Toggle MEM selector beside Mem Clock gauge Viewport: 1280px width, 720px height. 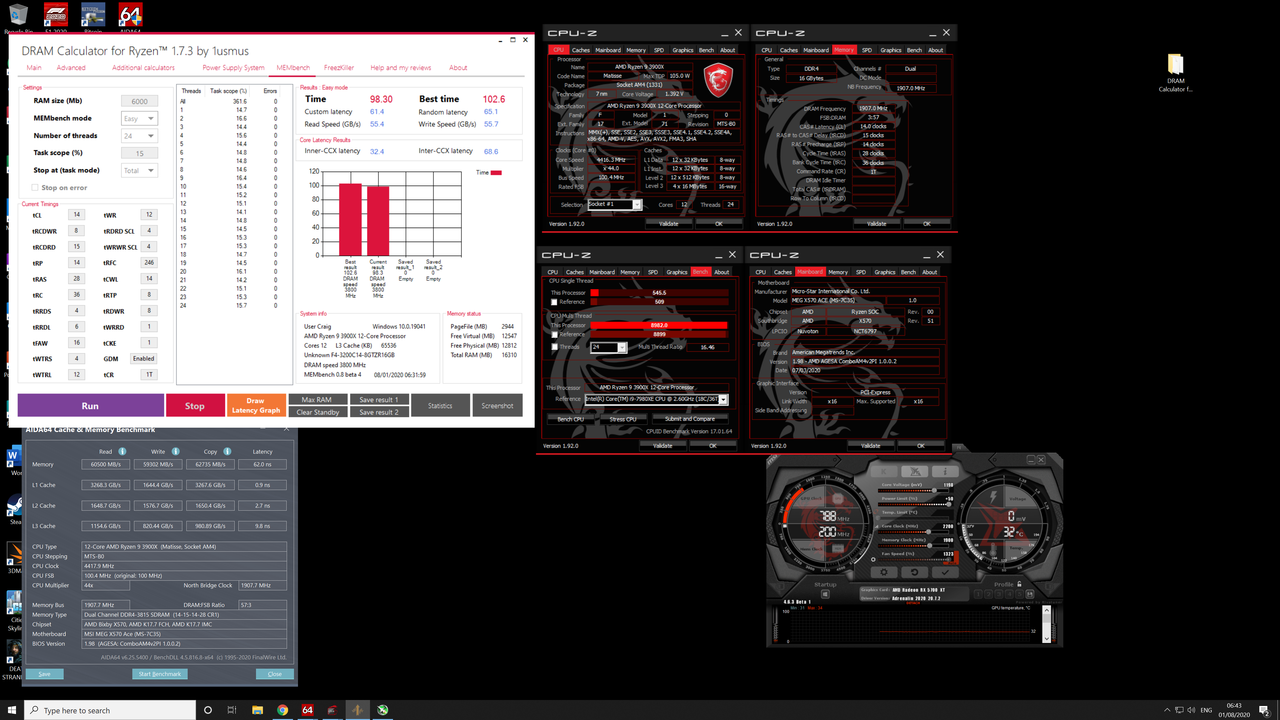838,548
